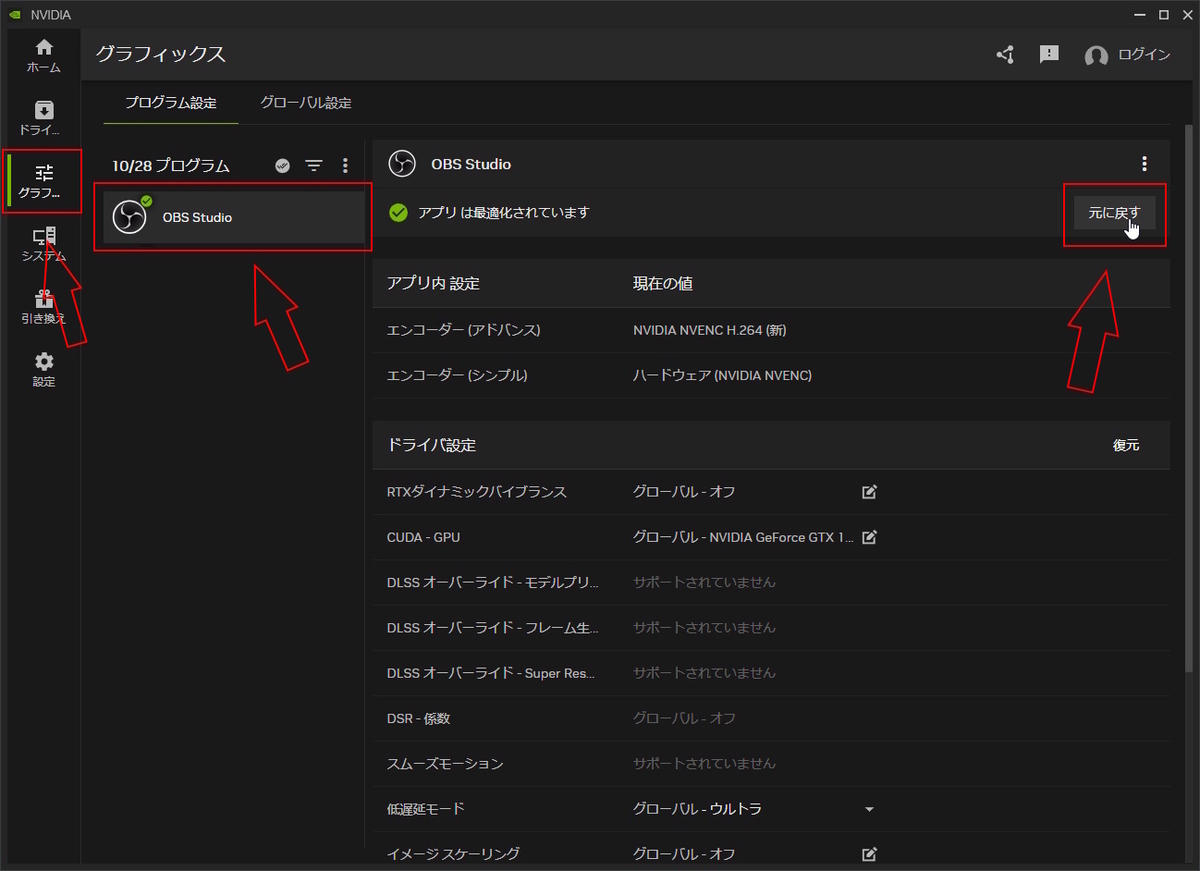The height and width of the screenshot is (871, 1200).
Task: Click the OBS Studio logo in details header
Action: (x=401, y=164)
